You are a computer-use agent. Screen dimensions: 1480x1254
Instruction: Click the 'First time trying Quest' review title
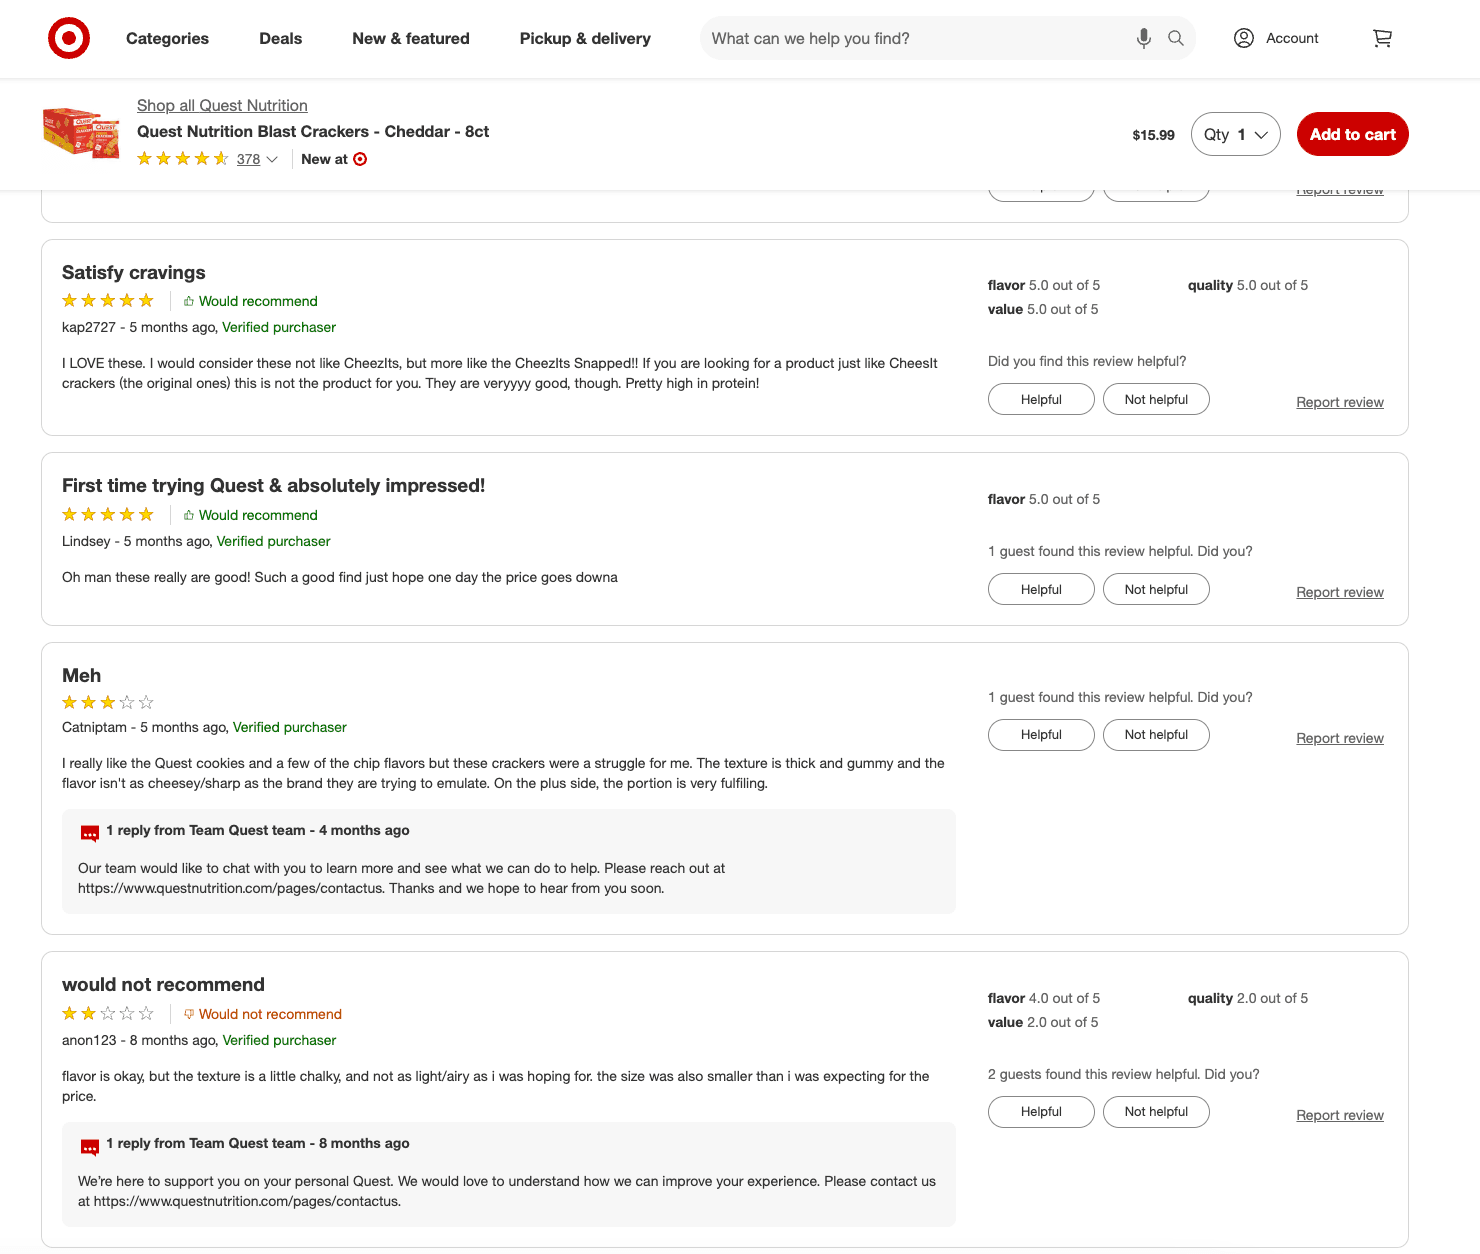(273, 486)
